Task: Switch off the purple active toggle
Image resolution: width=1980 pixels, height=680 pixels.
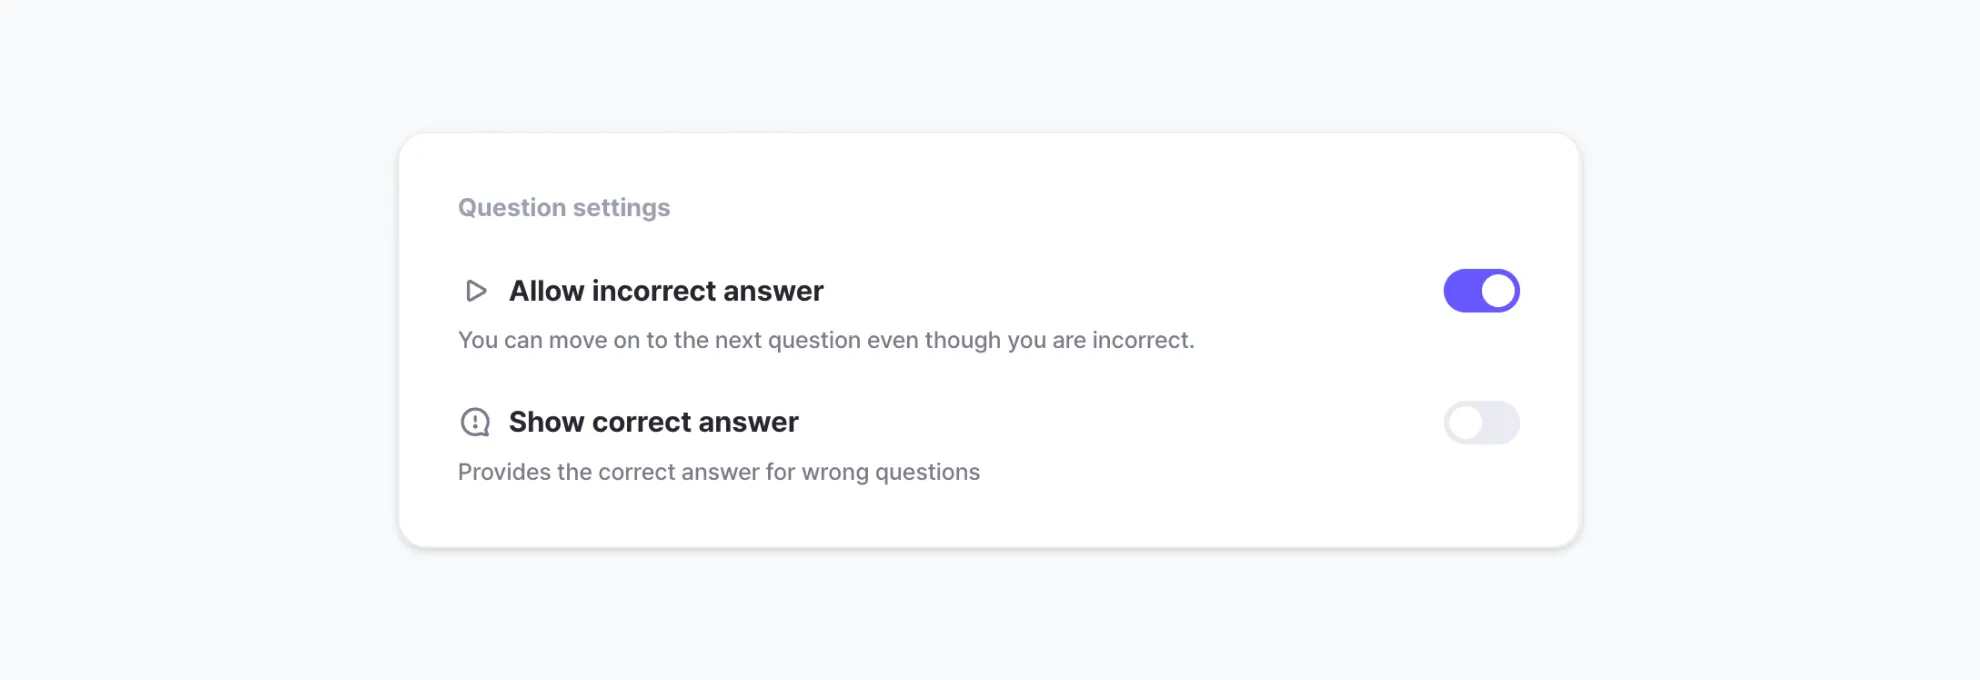Action: coord(1481,291)
